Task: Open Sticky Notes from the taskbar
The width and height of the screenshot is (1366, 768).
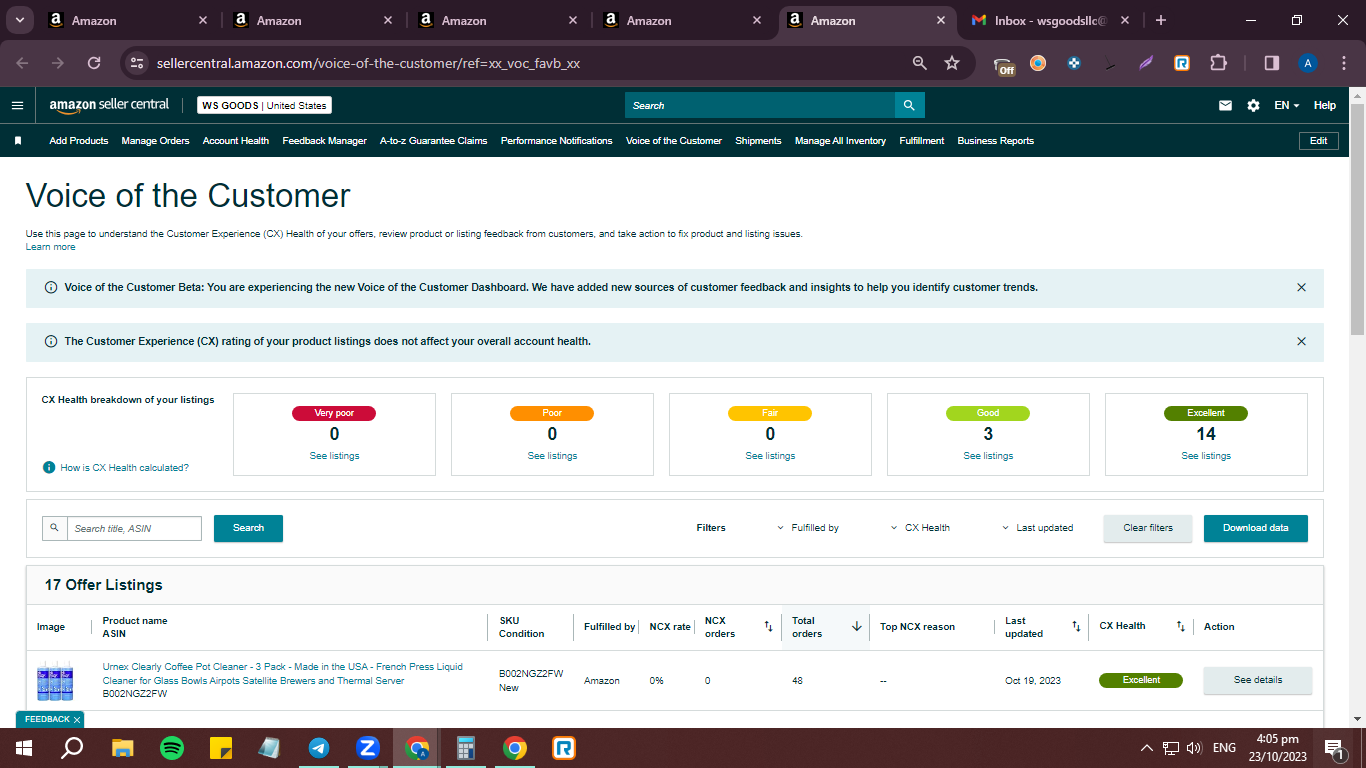Action: [x=221, y=748]
